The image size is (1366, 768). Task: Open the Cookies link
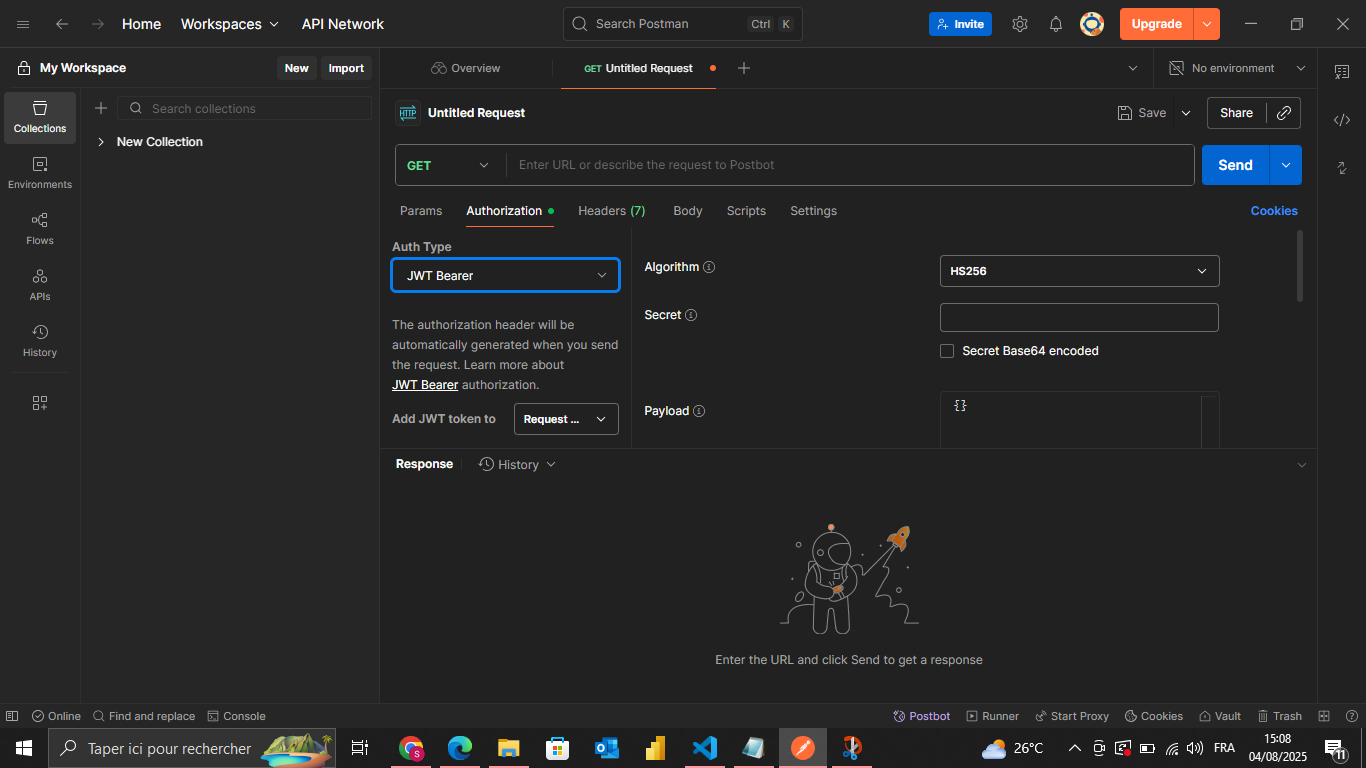pyautogui.click(x=1274, y=211)
